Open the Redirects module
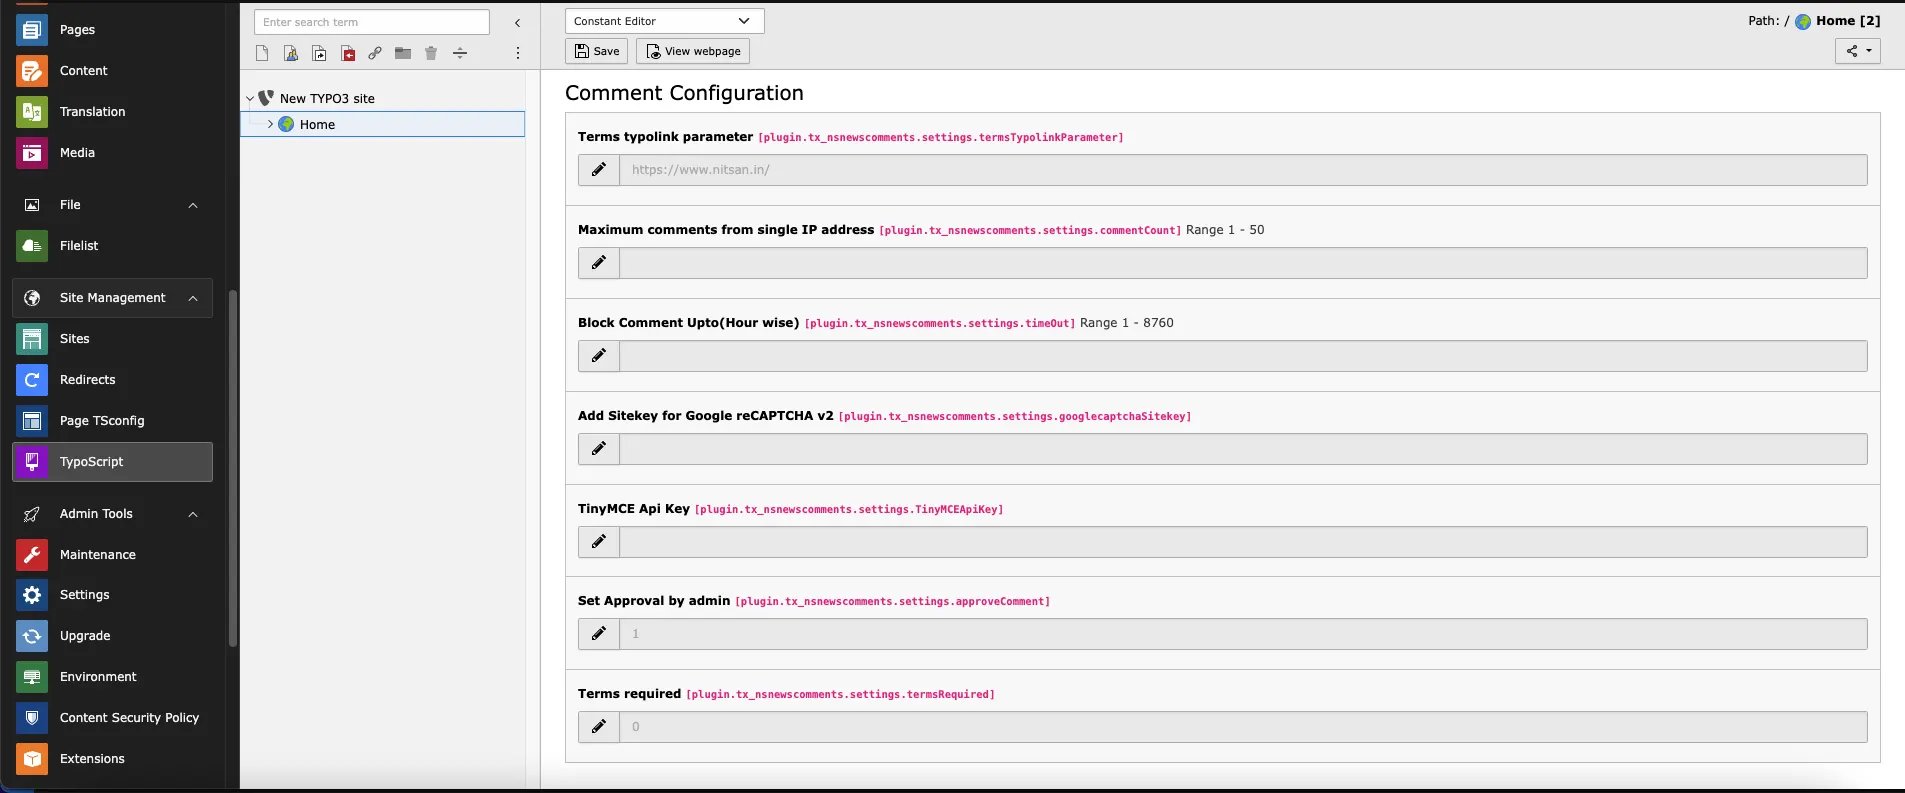 [x=112, y=380]
